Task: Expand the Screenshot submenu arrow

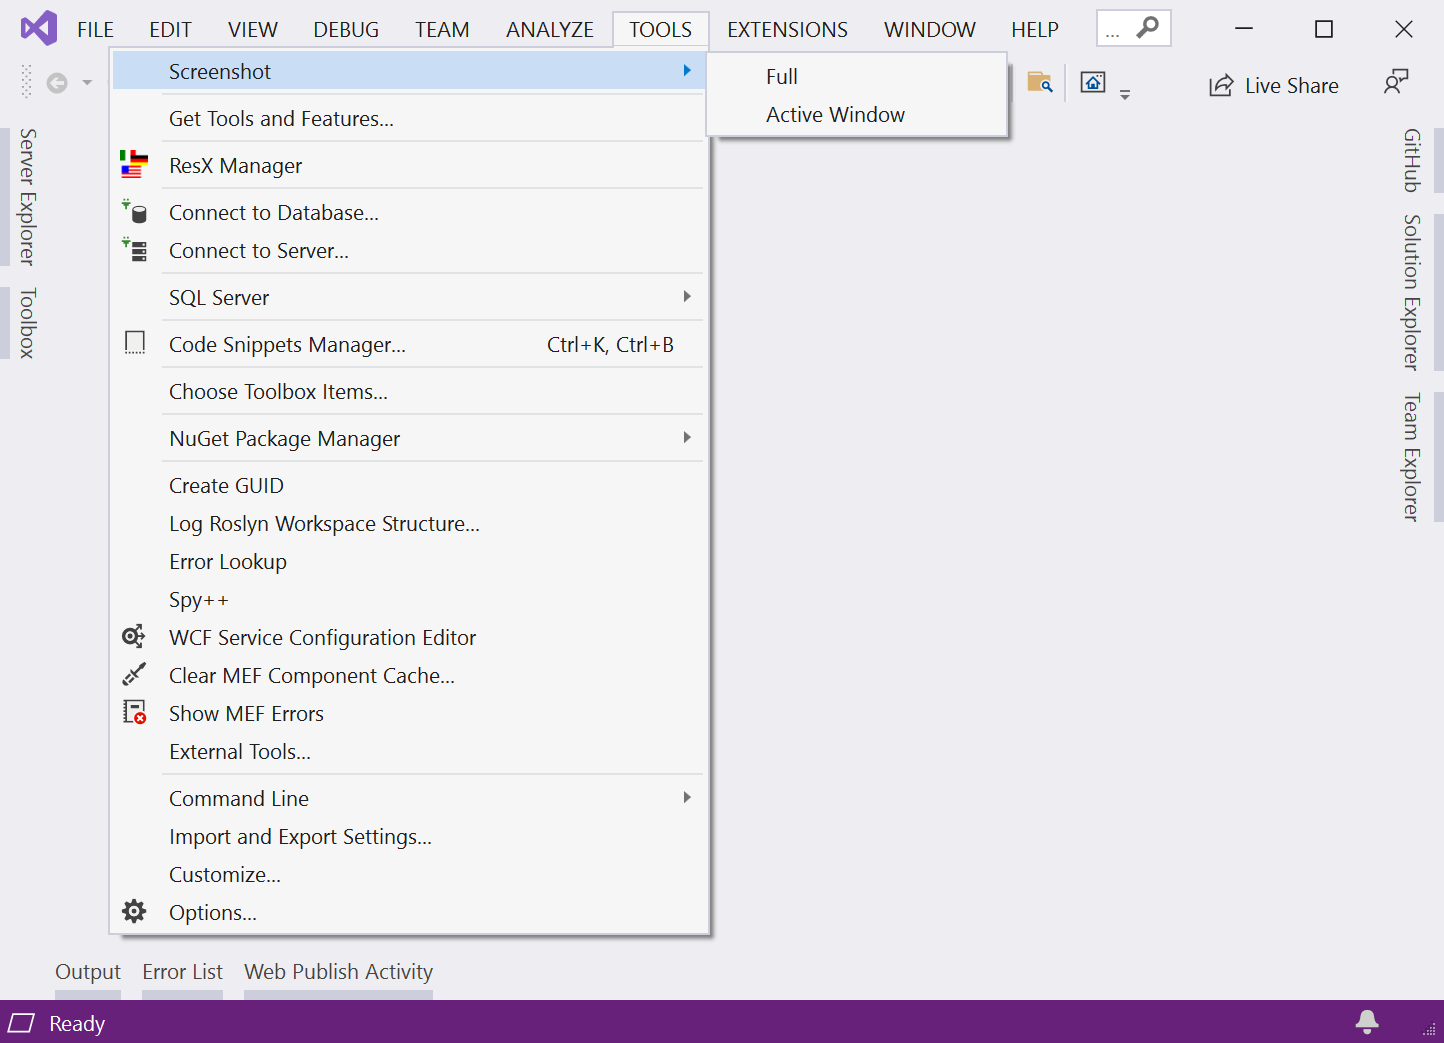Action: click(x=687, y=70)
